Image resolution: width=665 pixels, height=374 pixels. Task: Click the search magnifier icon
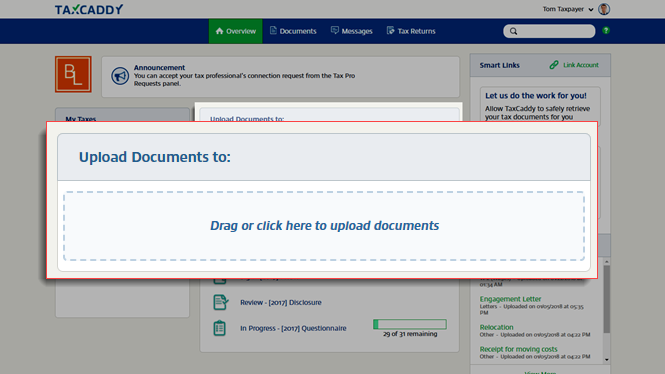514,31
